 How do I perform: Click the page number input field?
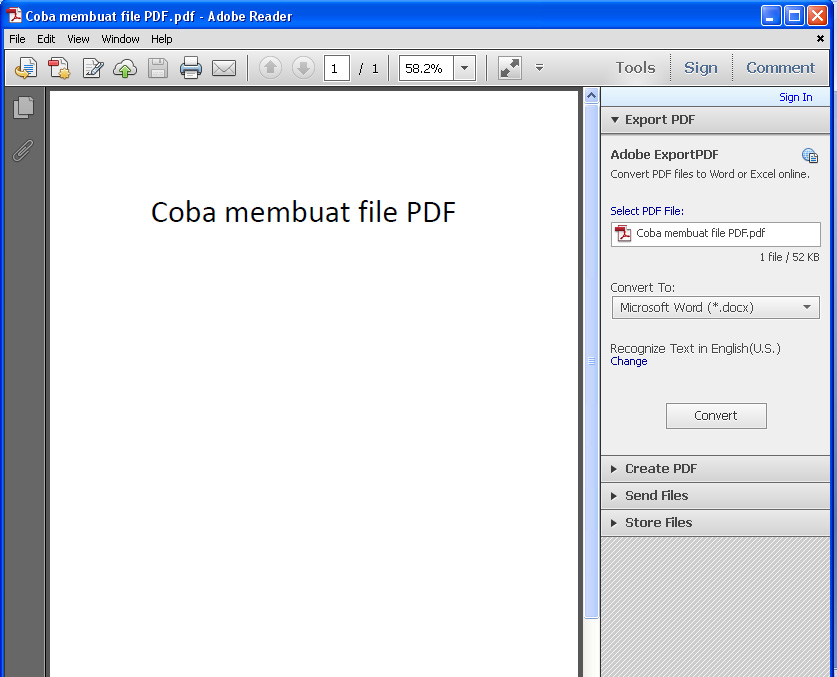[336, 68]
